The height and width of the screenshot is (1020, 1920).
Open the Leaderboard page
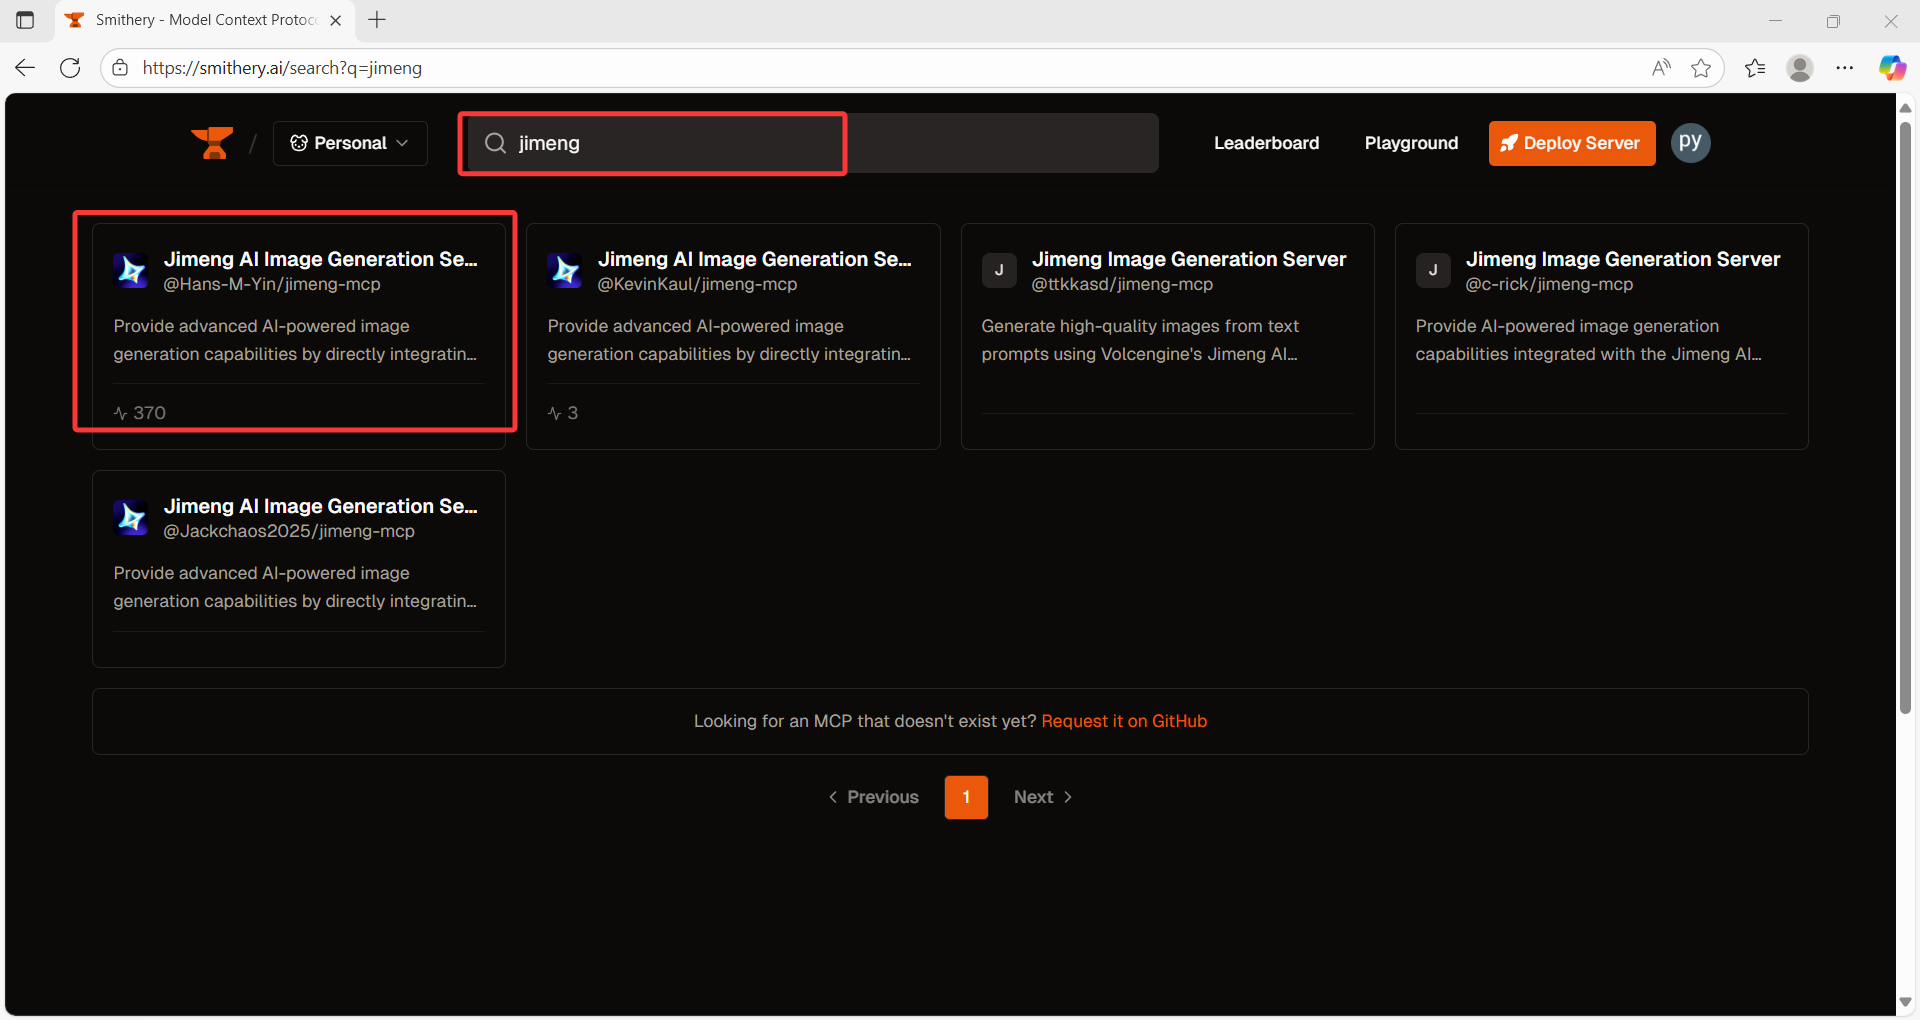1266,143
